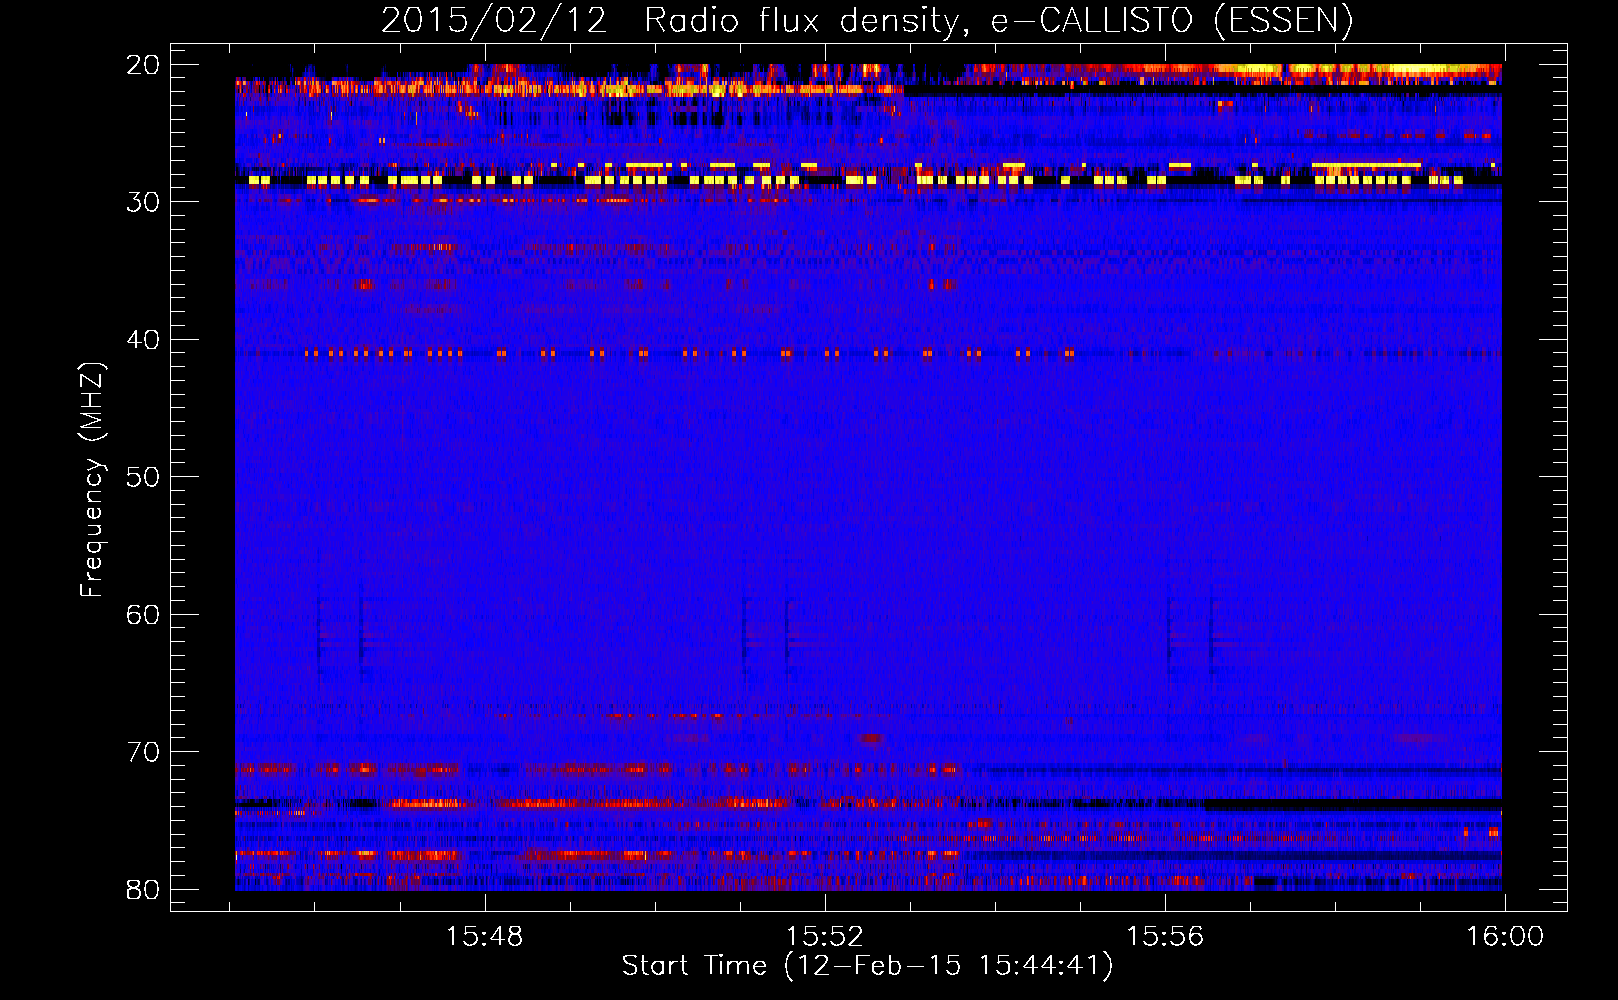The width and height of the screenshot is (1618, 1000).
Task: Click the 80 frequency tick label
Action: click(143, 890)
